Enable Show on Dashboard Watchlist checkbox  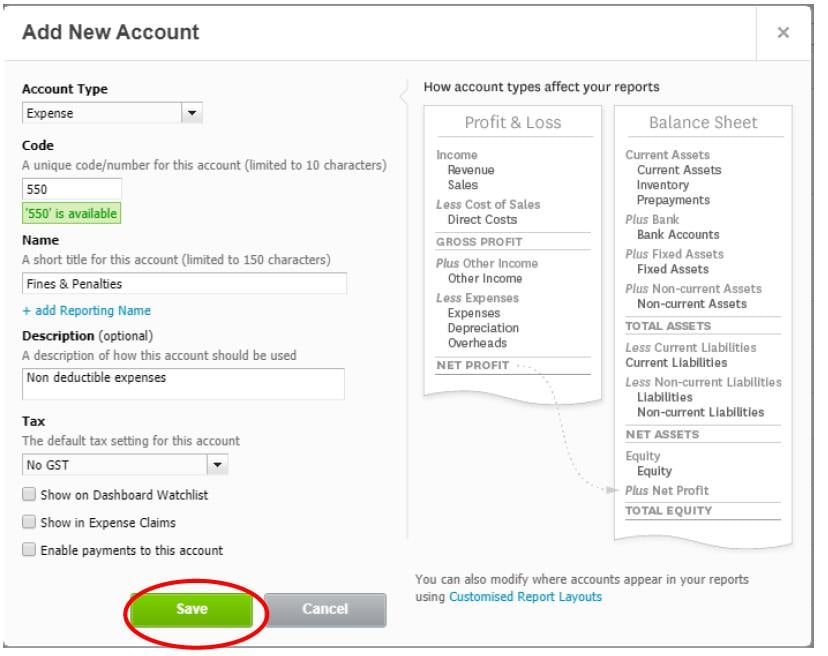point(29,495)
